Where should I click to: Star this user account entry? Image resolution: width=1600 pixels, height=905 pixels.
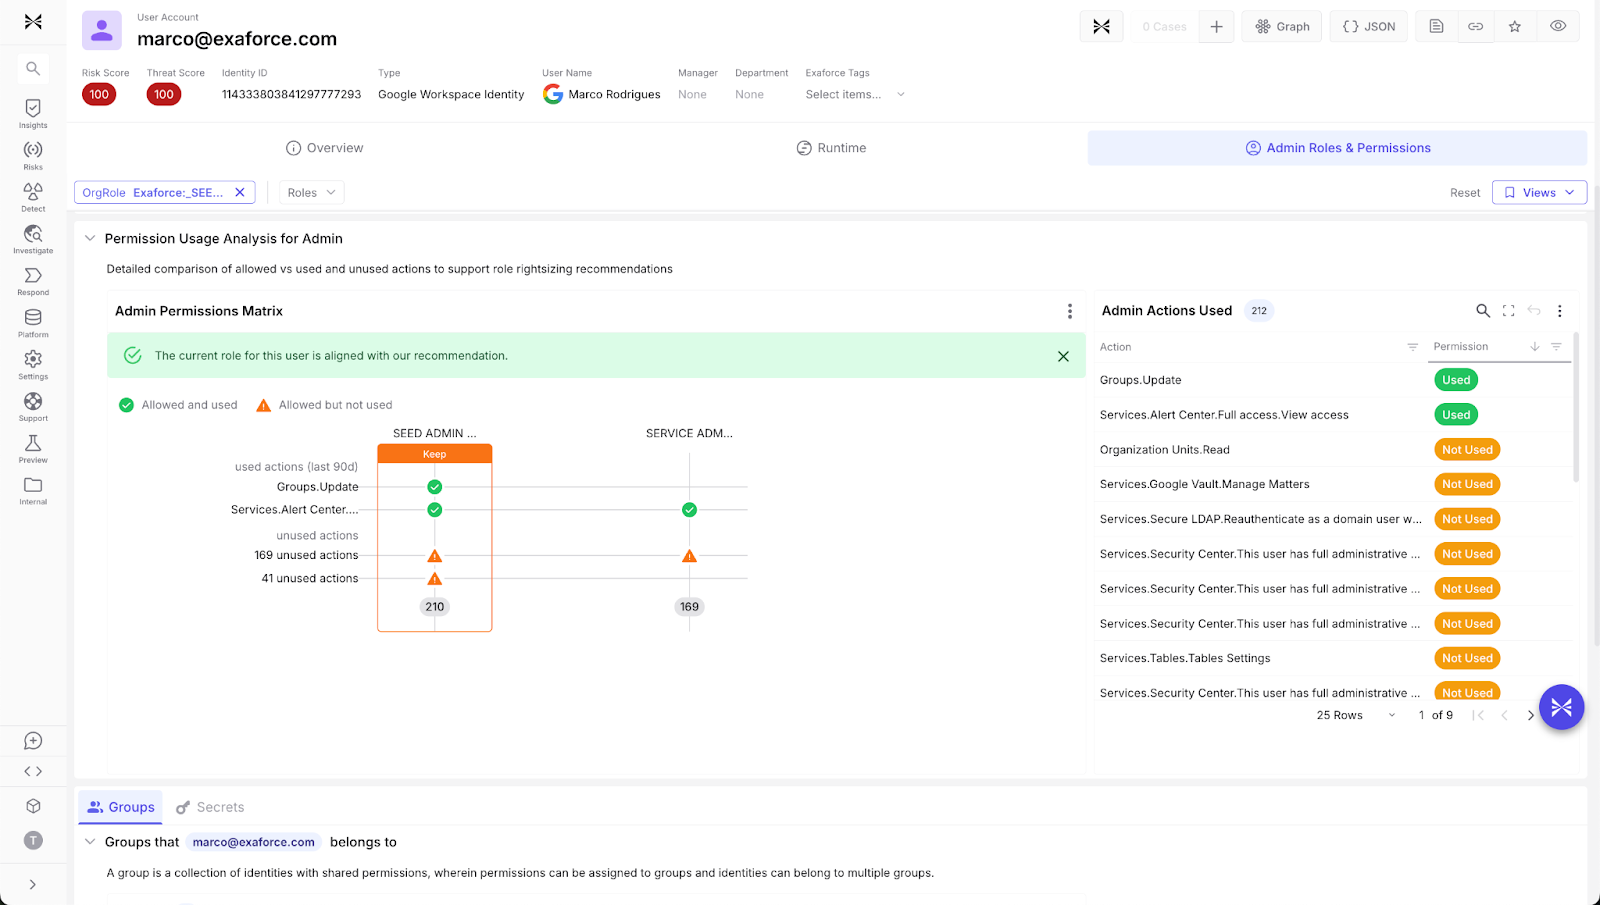pyautogui.click(x=1514, y=26)
